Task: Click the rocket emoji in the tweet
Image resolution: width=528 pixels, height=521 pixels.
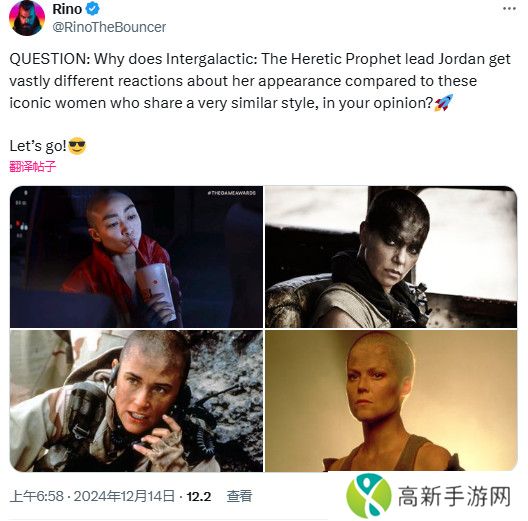Action: tap(443, 103)
